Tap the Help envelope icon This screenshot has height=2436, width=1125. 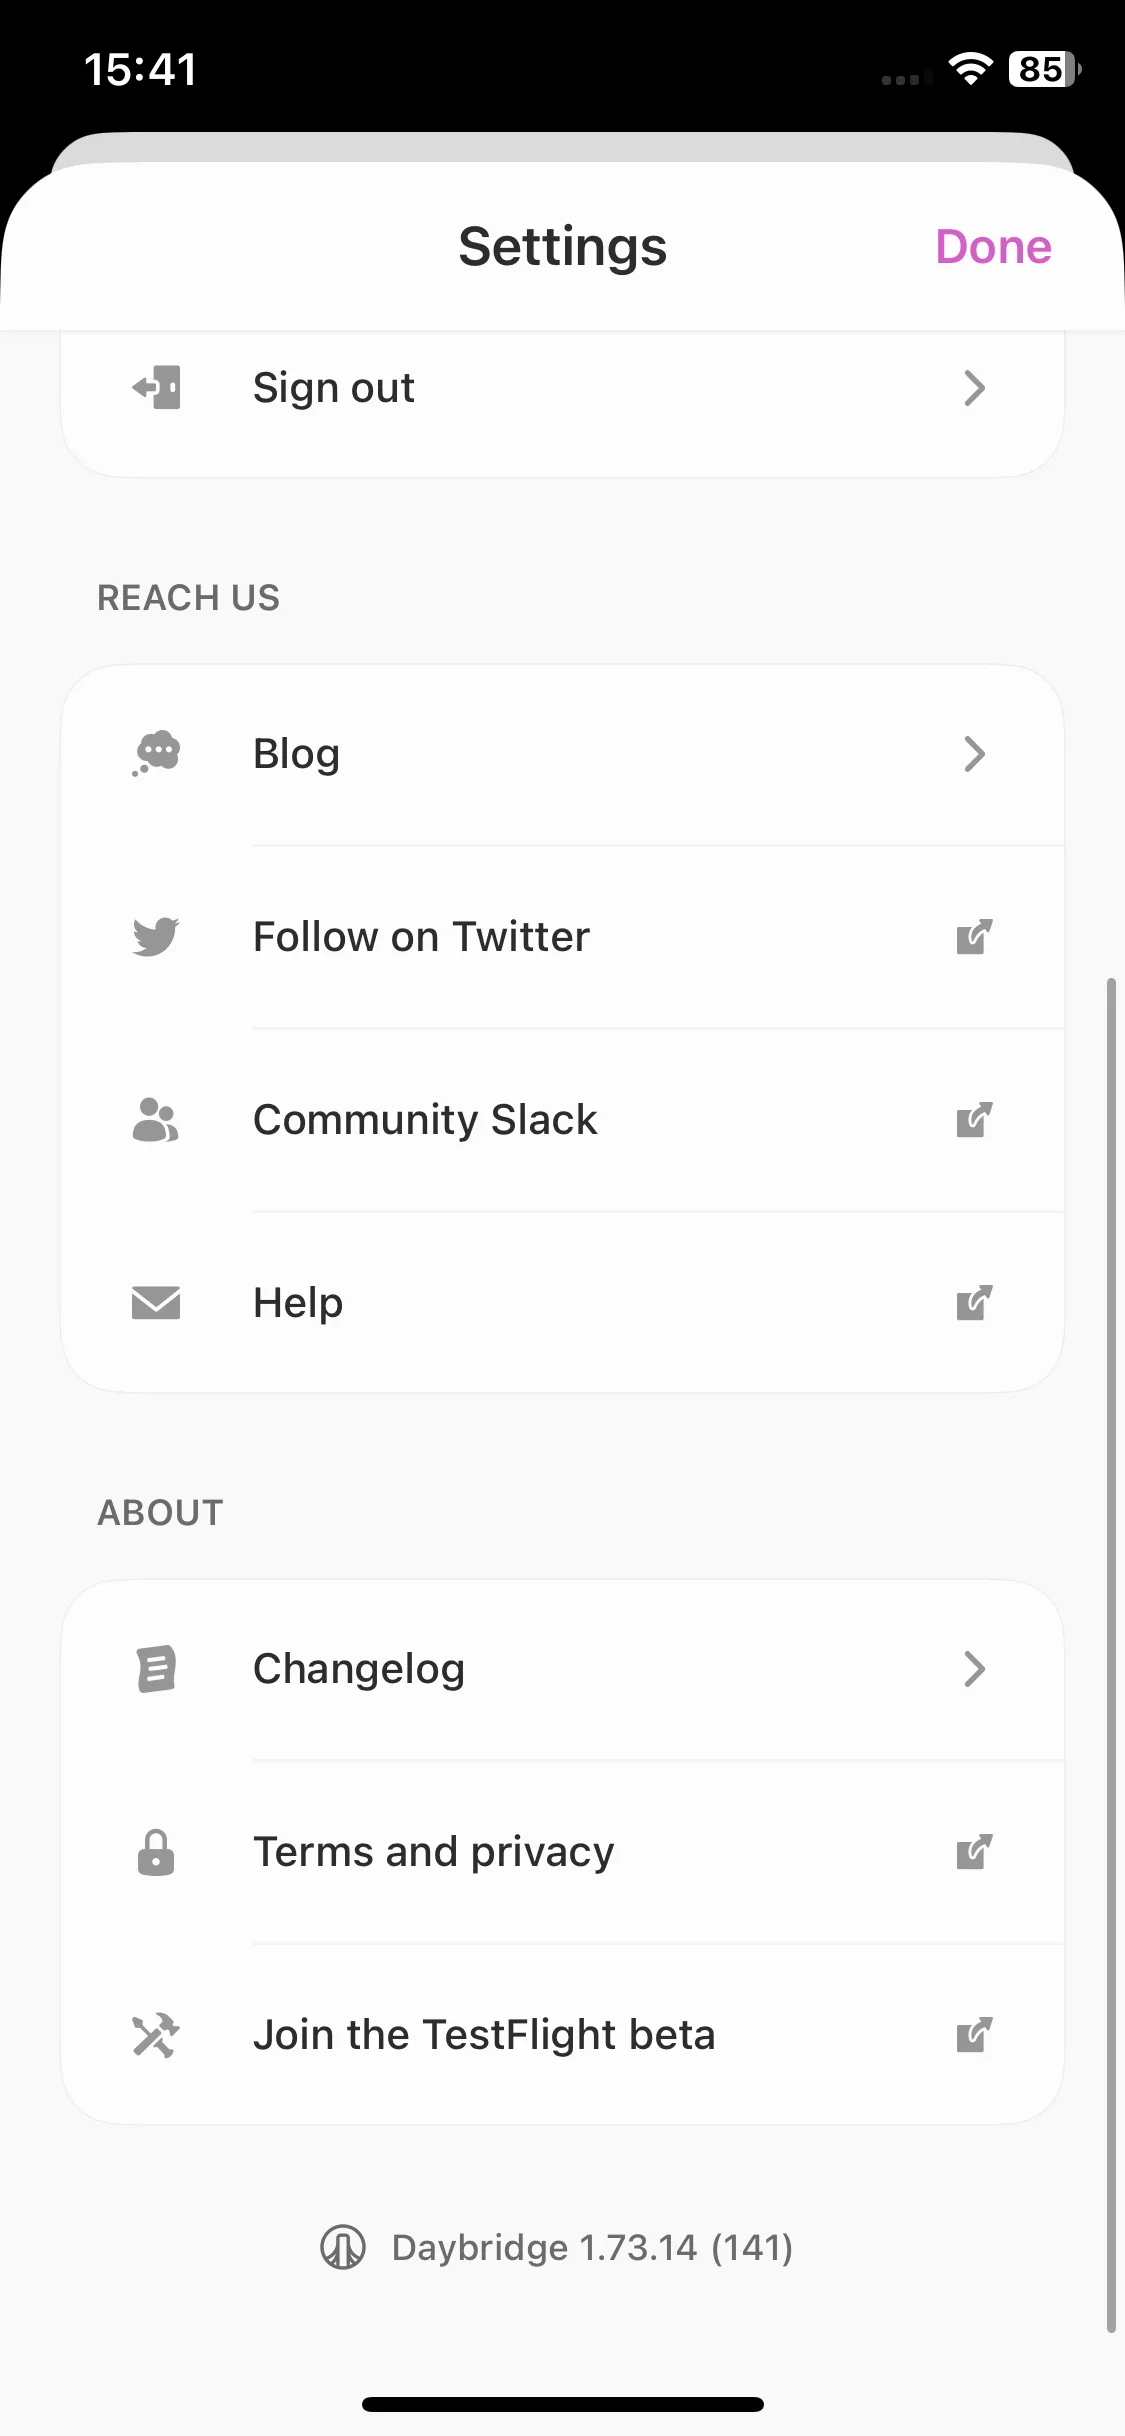point(156,1303)
